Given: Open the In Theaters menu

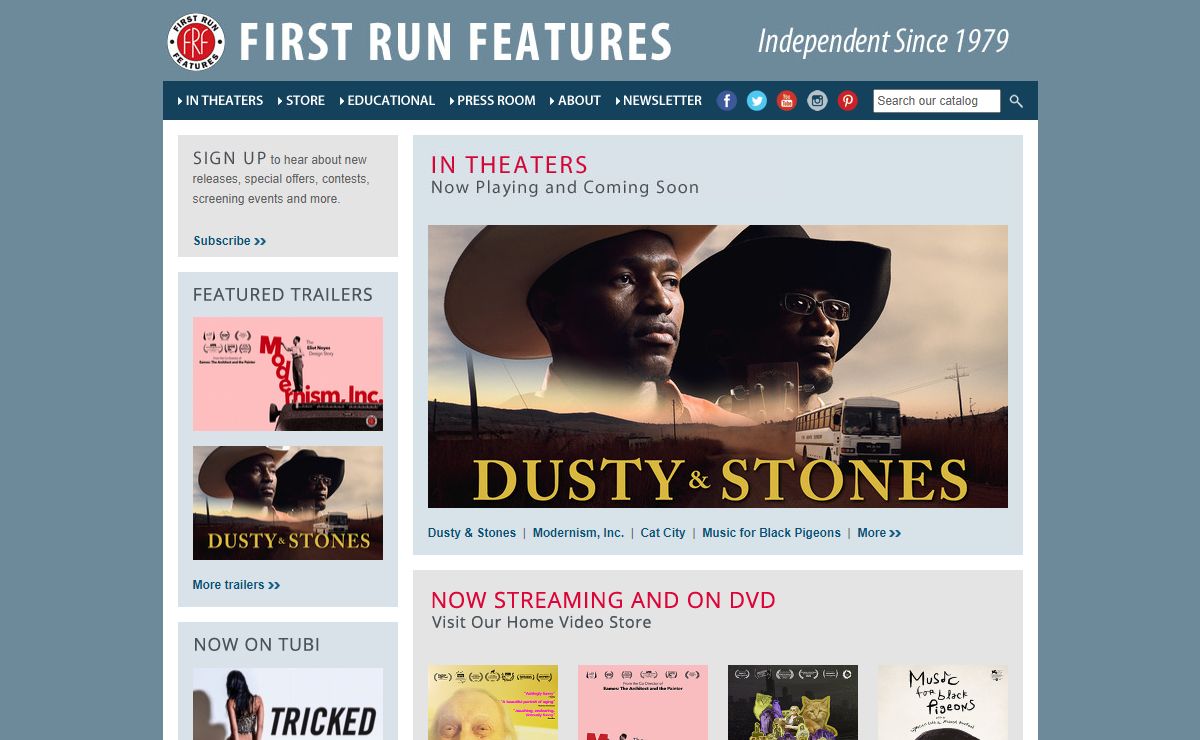Looking at the screenshot, I should (220, 100).
